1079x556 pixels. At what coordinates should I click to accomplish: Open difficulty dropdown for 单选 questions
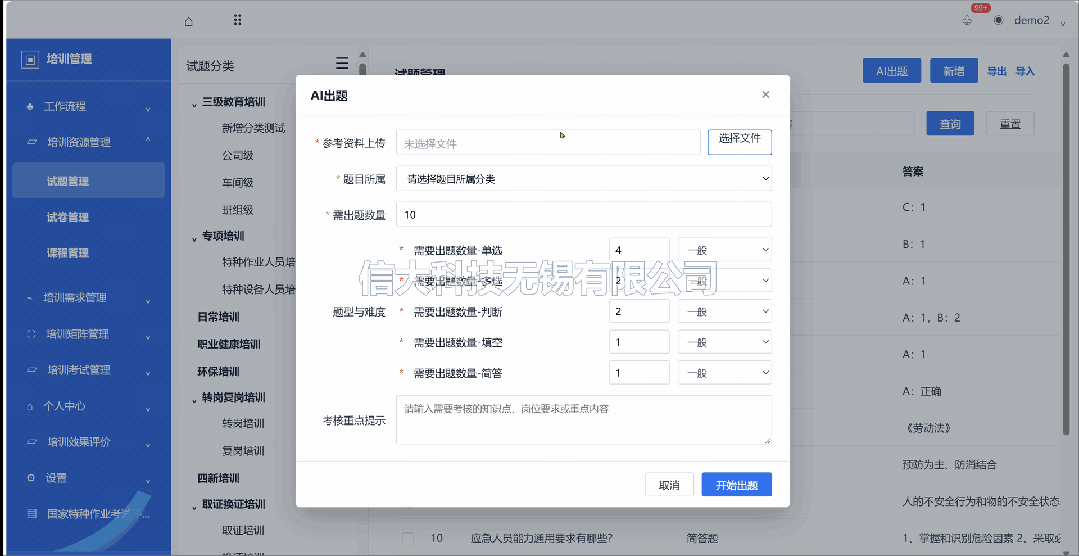coord(725,250)
